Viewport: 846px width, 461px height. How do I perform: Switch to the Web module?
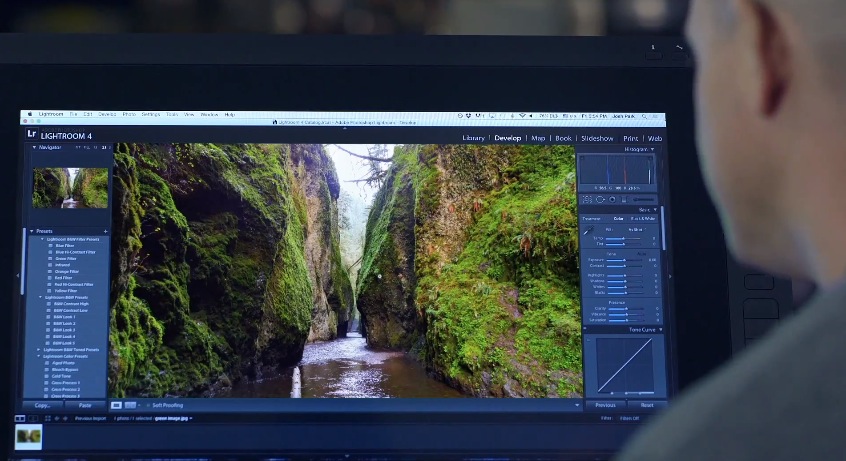tap(655, 139)
